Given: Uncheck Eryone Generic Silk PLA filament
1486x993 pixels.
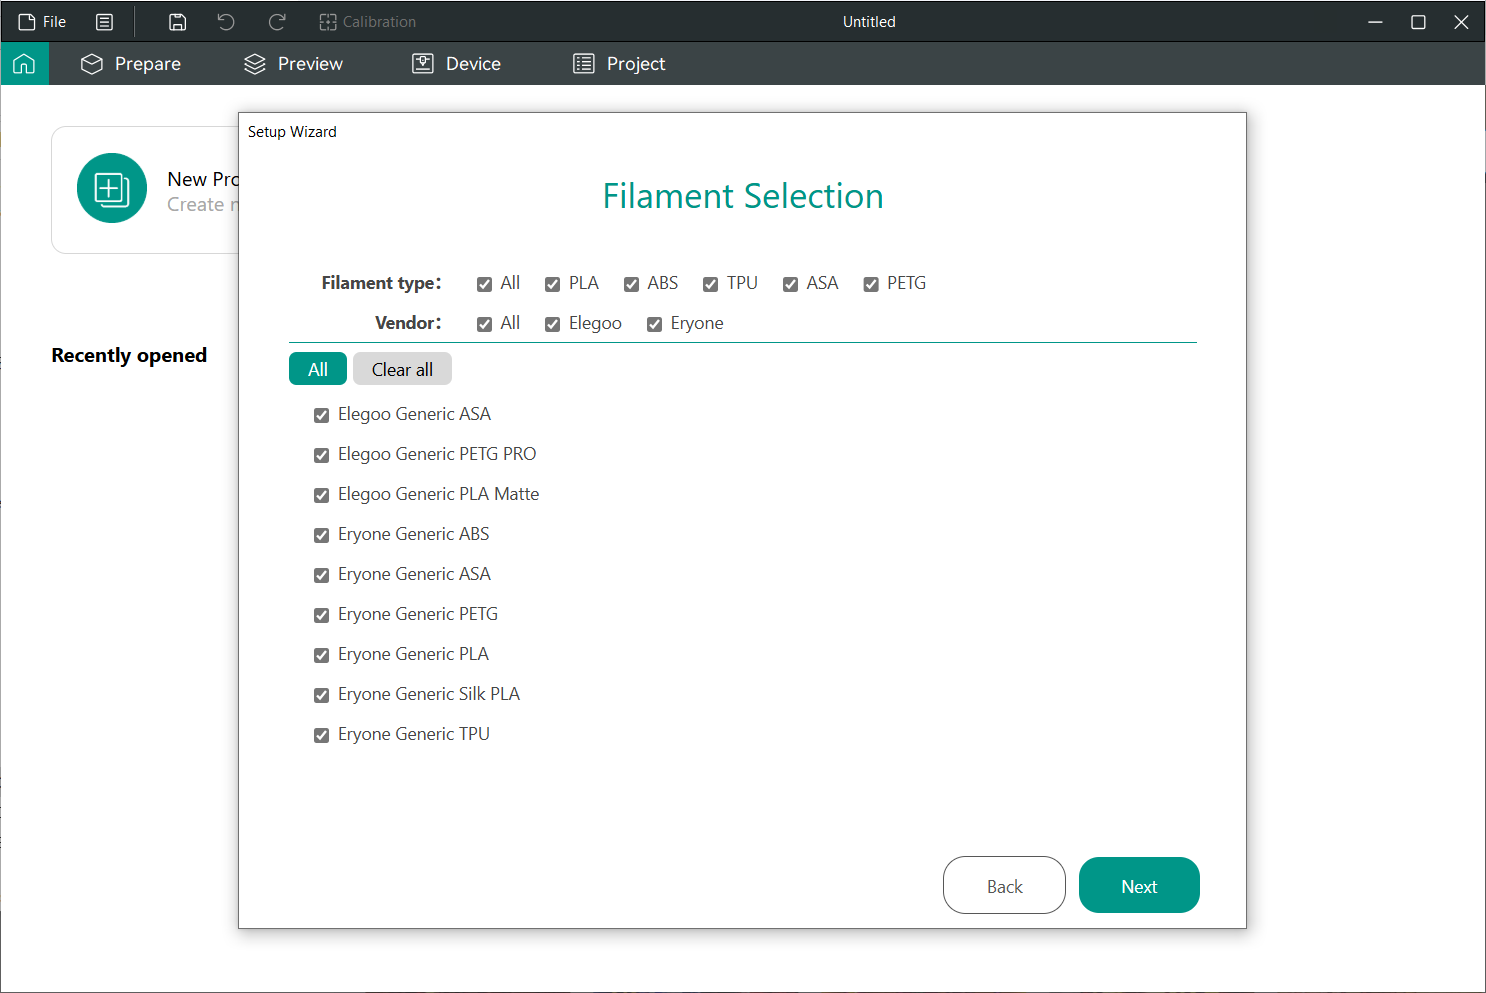Looking at the screenshot, I should point(321,695).
